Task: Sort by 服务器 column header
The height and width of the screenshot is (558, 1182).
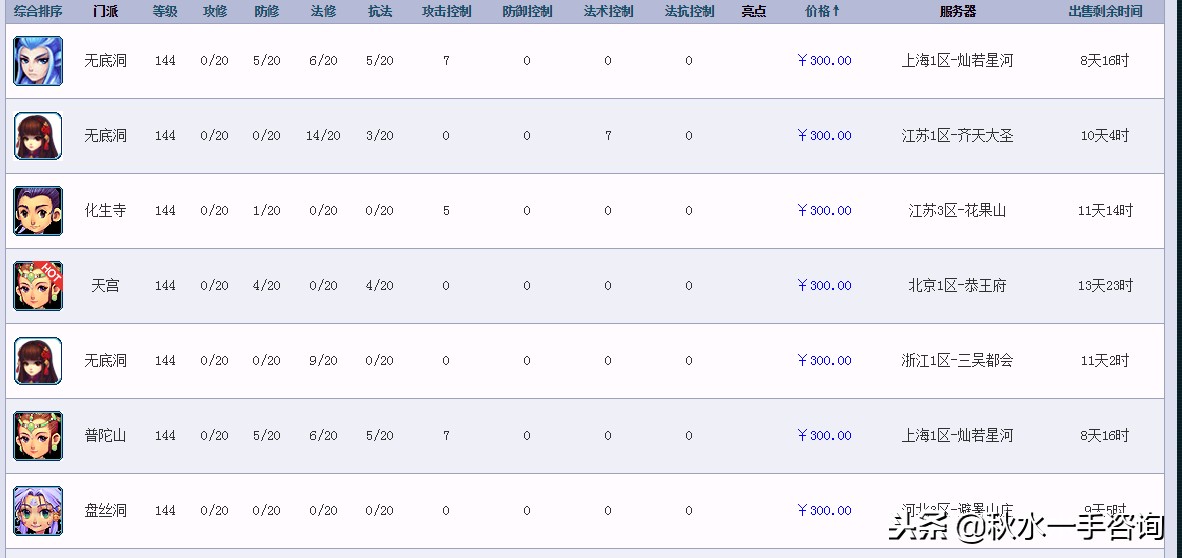Action: click(x=957, y=12)
